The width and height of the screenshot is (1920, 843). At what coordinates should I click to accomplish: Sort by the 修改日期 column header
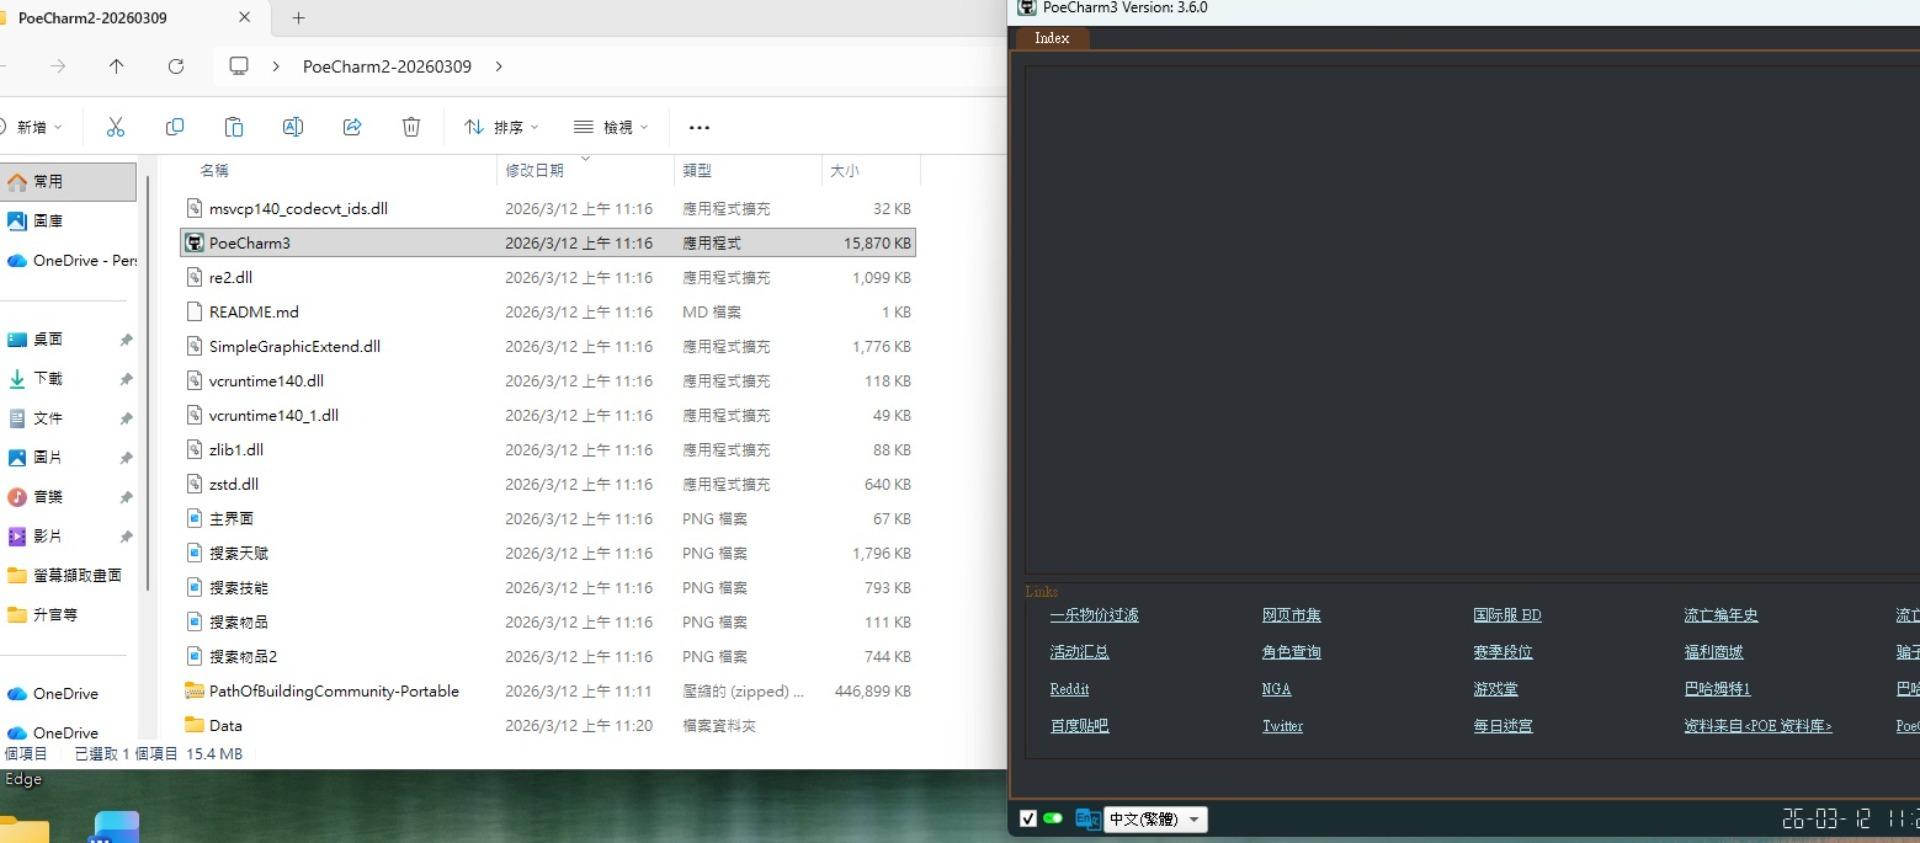(x=534, y=171)
